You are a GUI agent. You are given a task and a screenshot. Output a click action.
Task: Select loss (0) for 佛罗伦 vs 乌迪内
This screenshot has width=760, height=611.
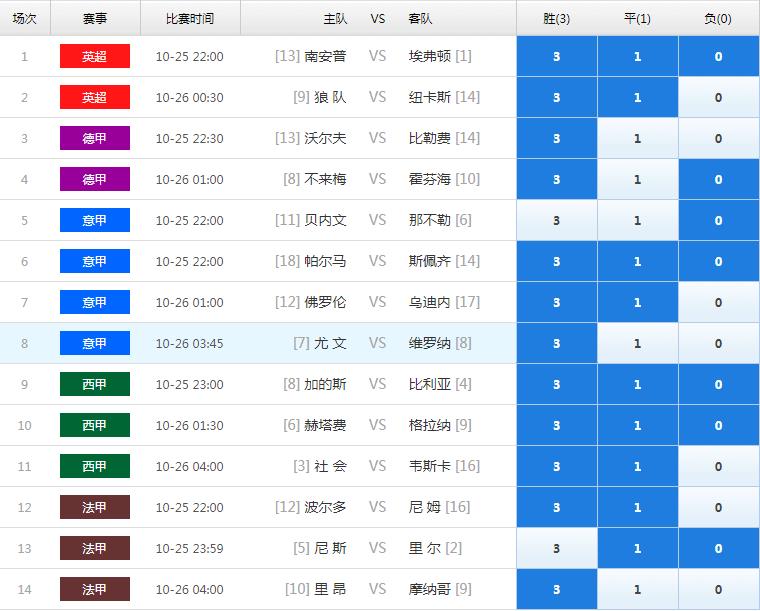click(x=718, y=302)
